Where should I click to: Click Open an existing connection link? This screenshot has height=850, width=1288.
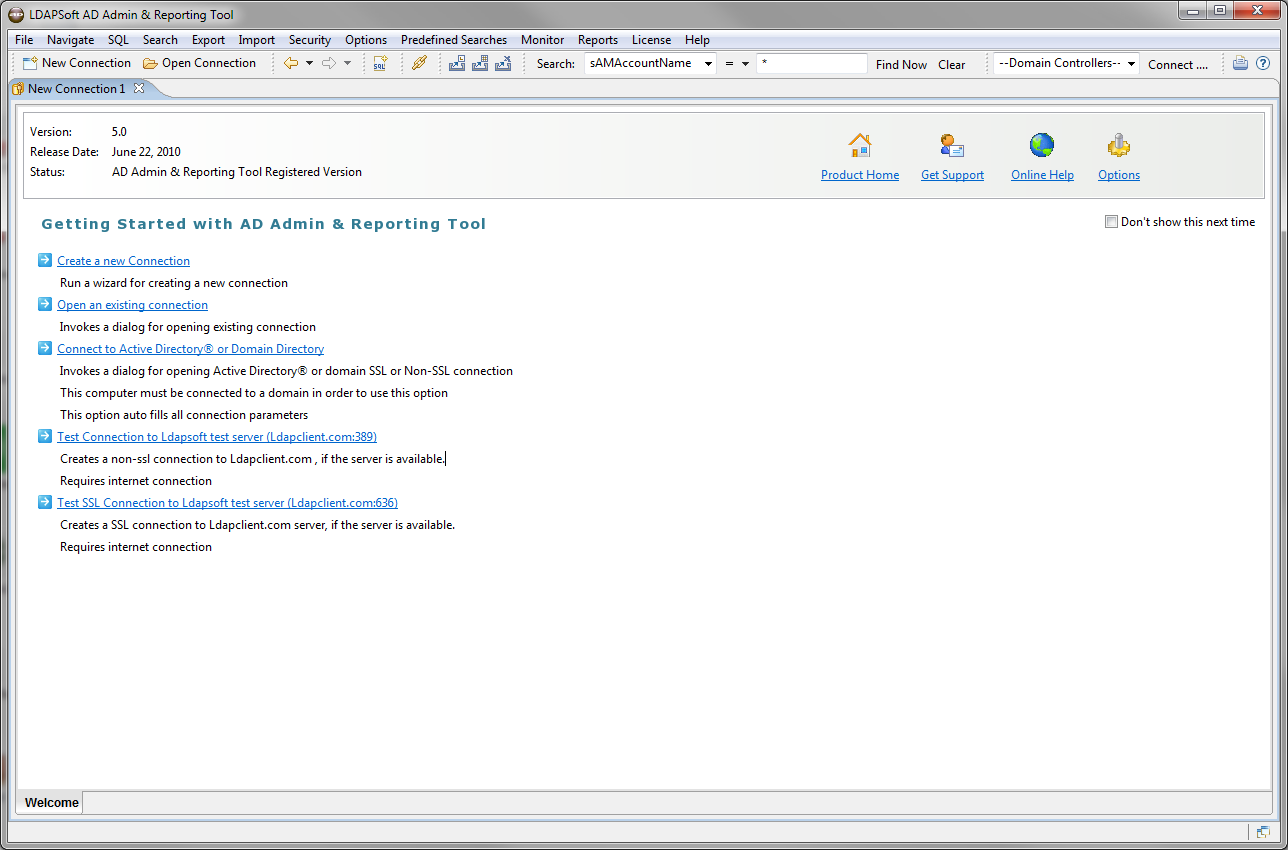[x=132, y=305]
